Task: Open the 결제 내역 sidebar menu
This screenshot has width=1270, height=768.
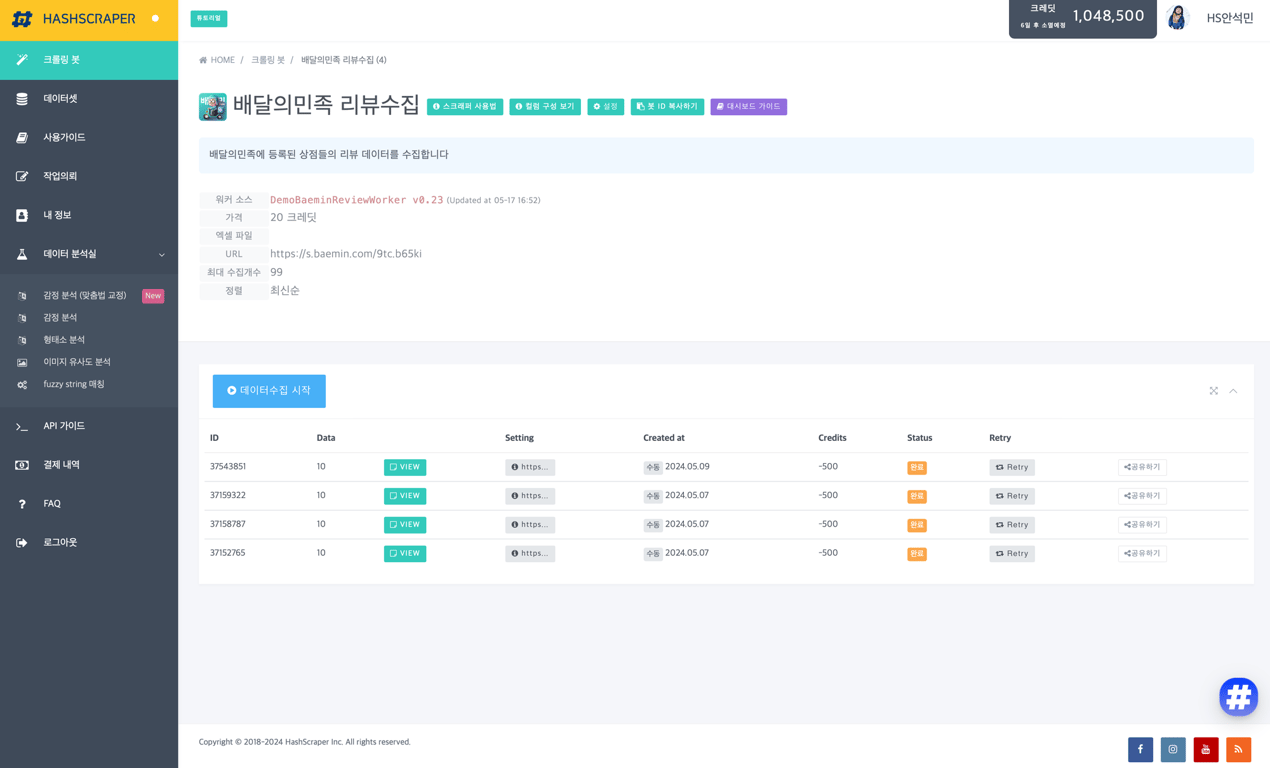Action: (89, 466)
